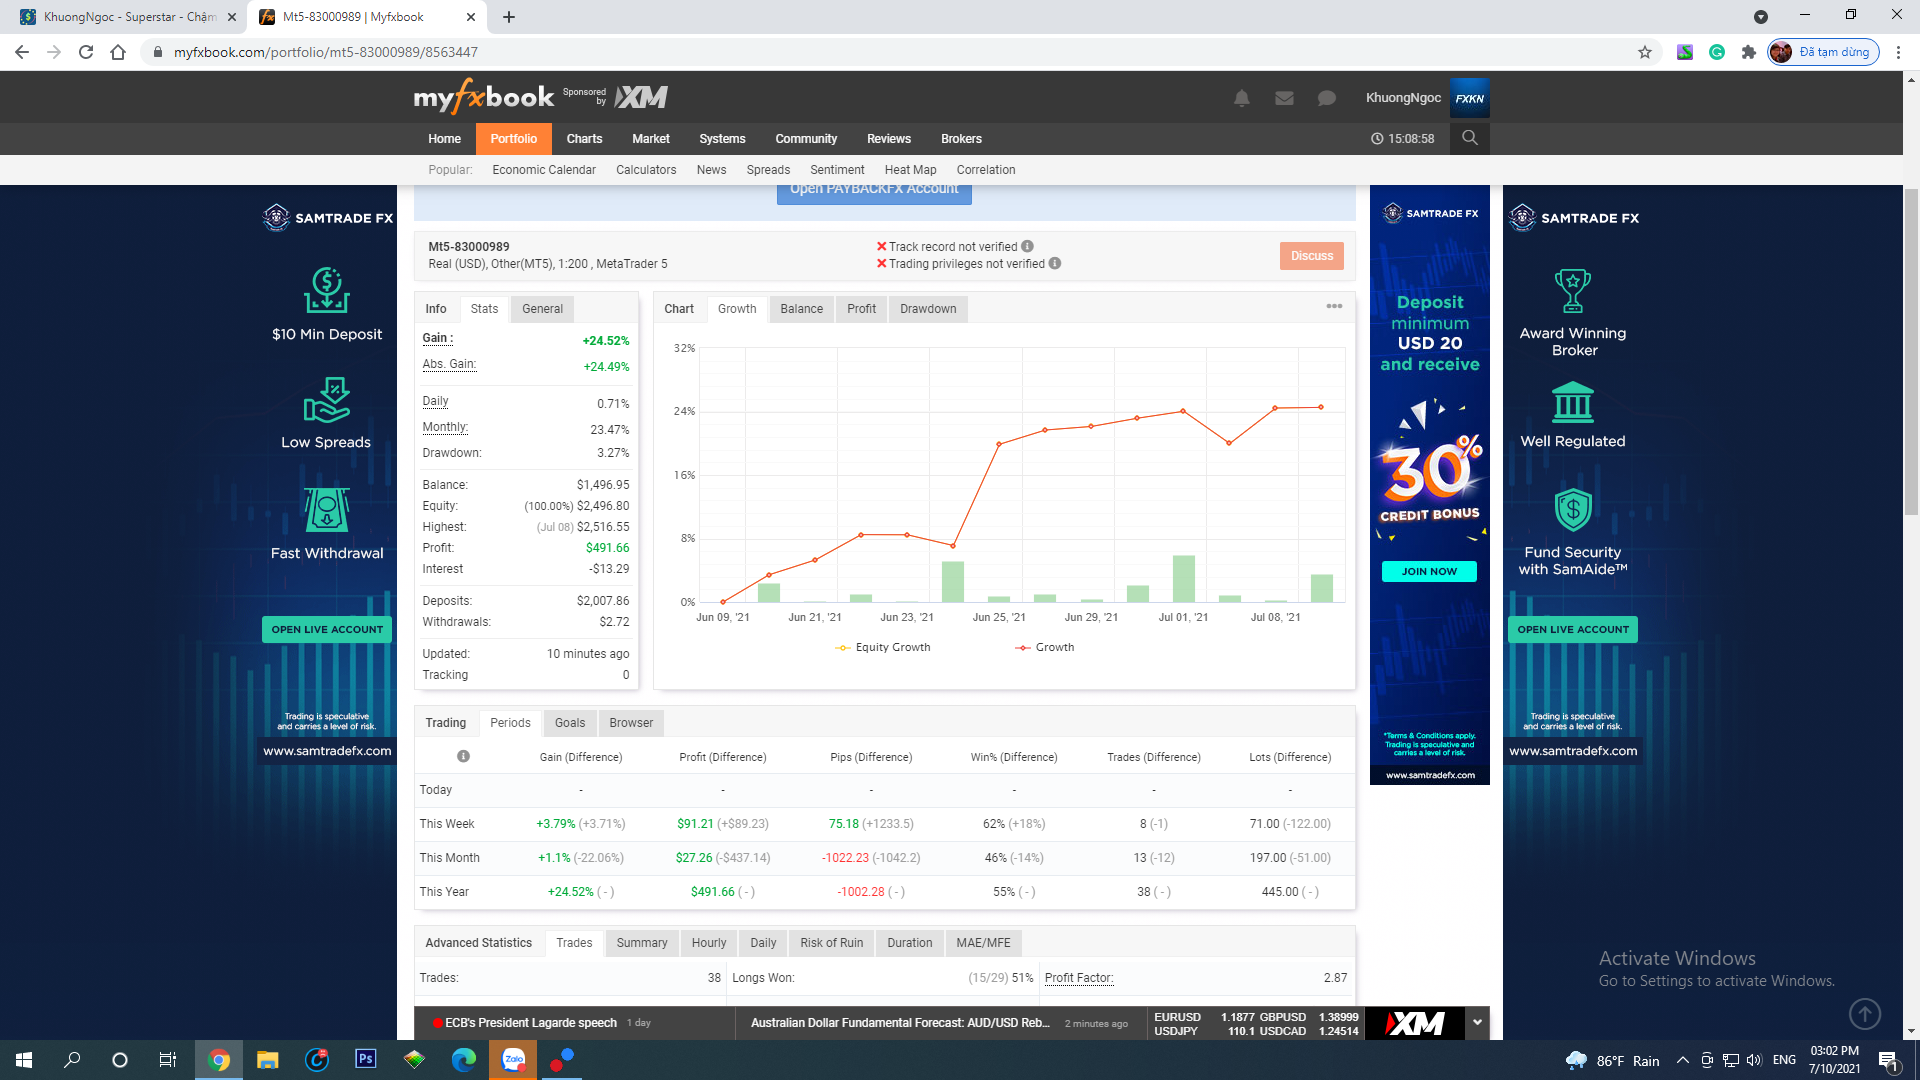
Task: Open the messages envelope icon
Action: (x=1284, y=98)
